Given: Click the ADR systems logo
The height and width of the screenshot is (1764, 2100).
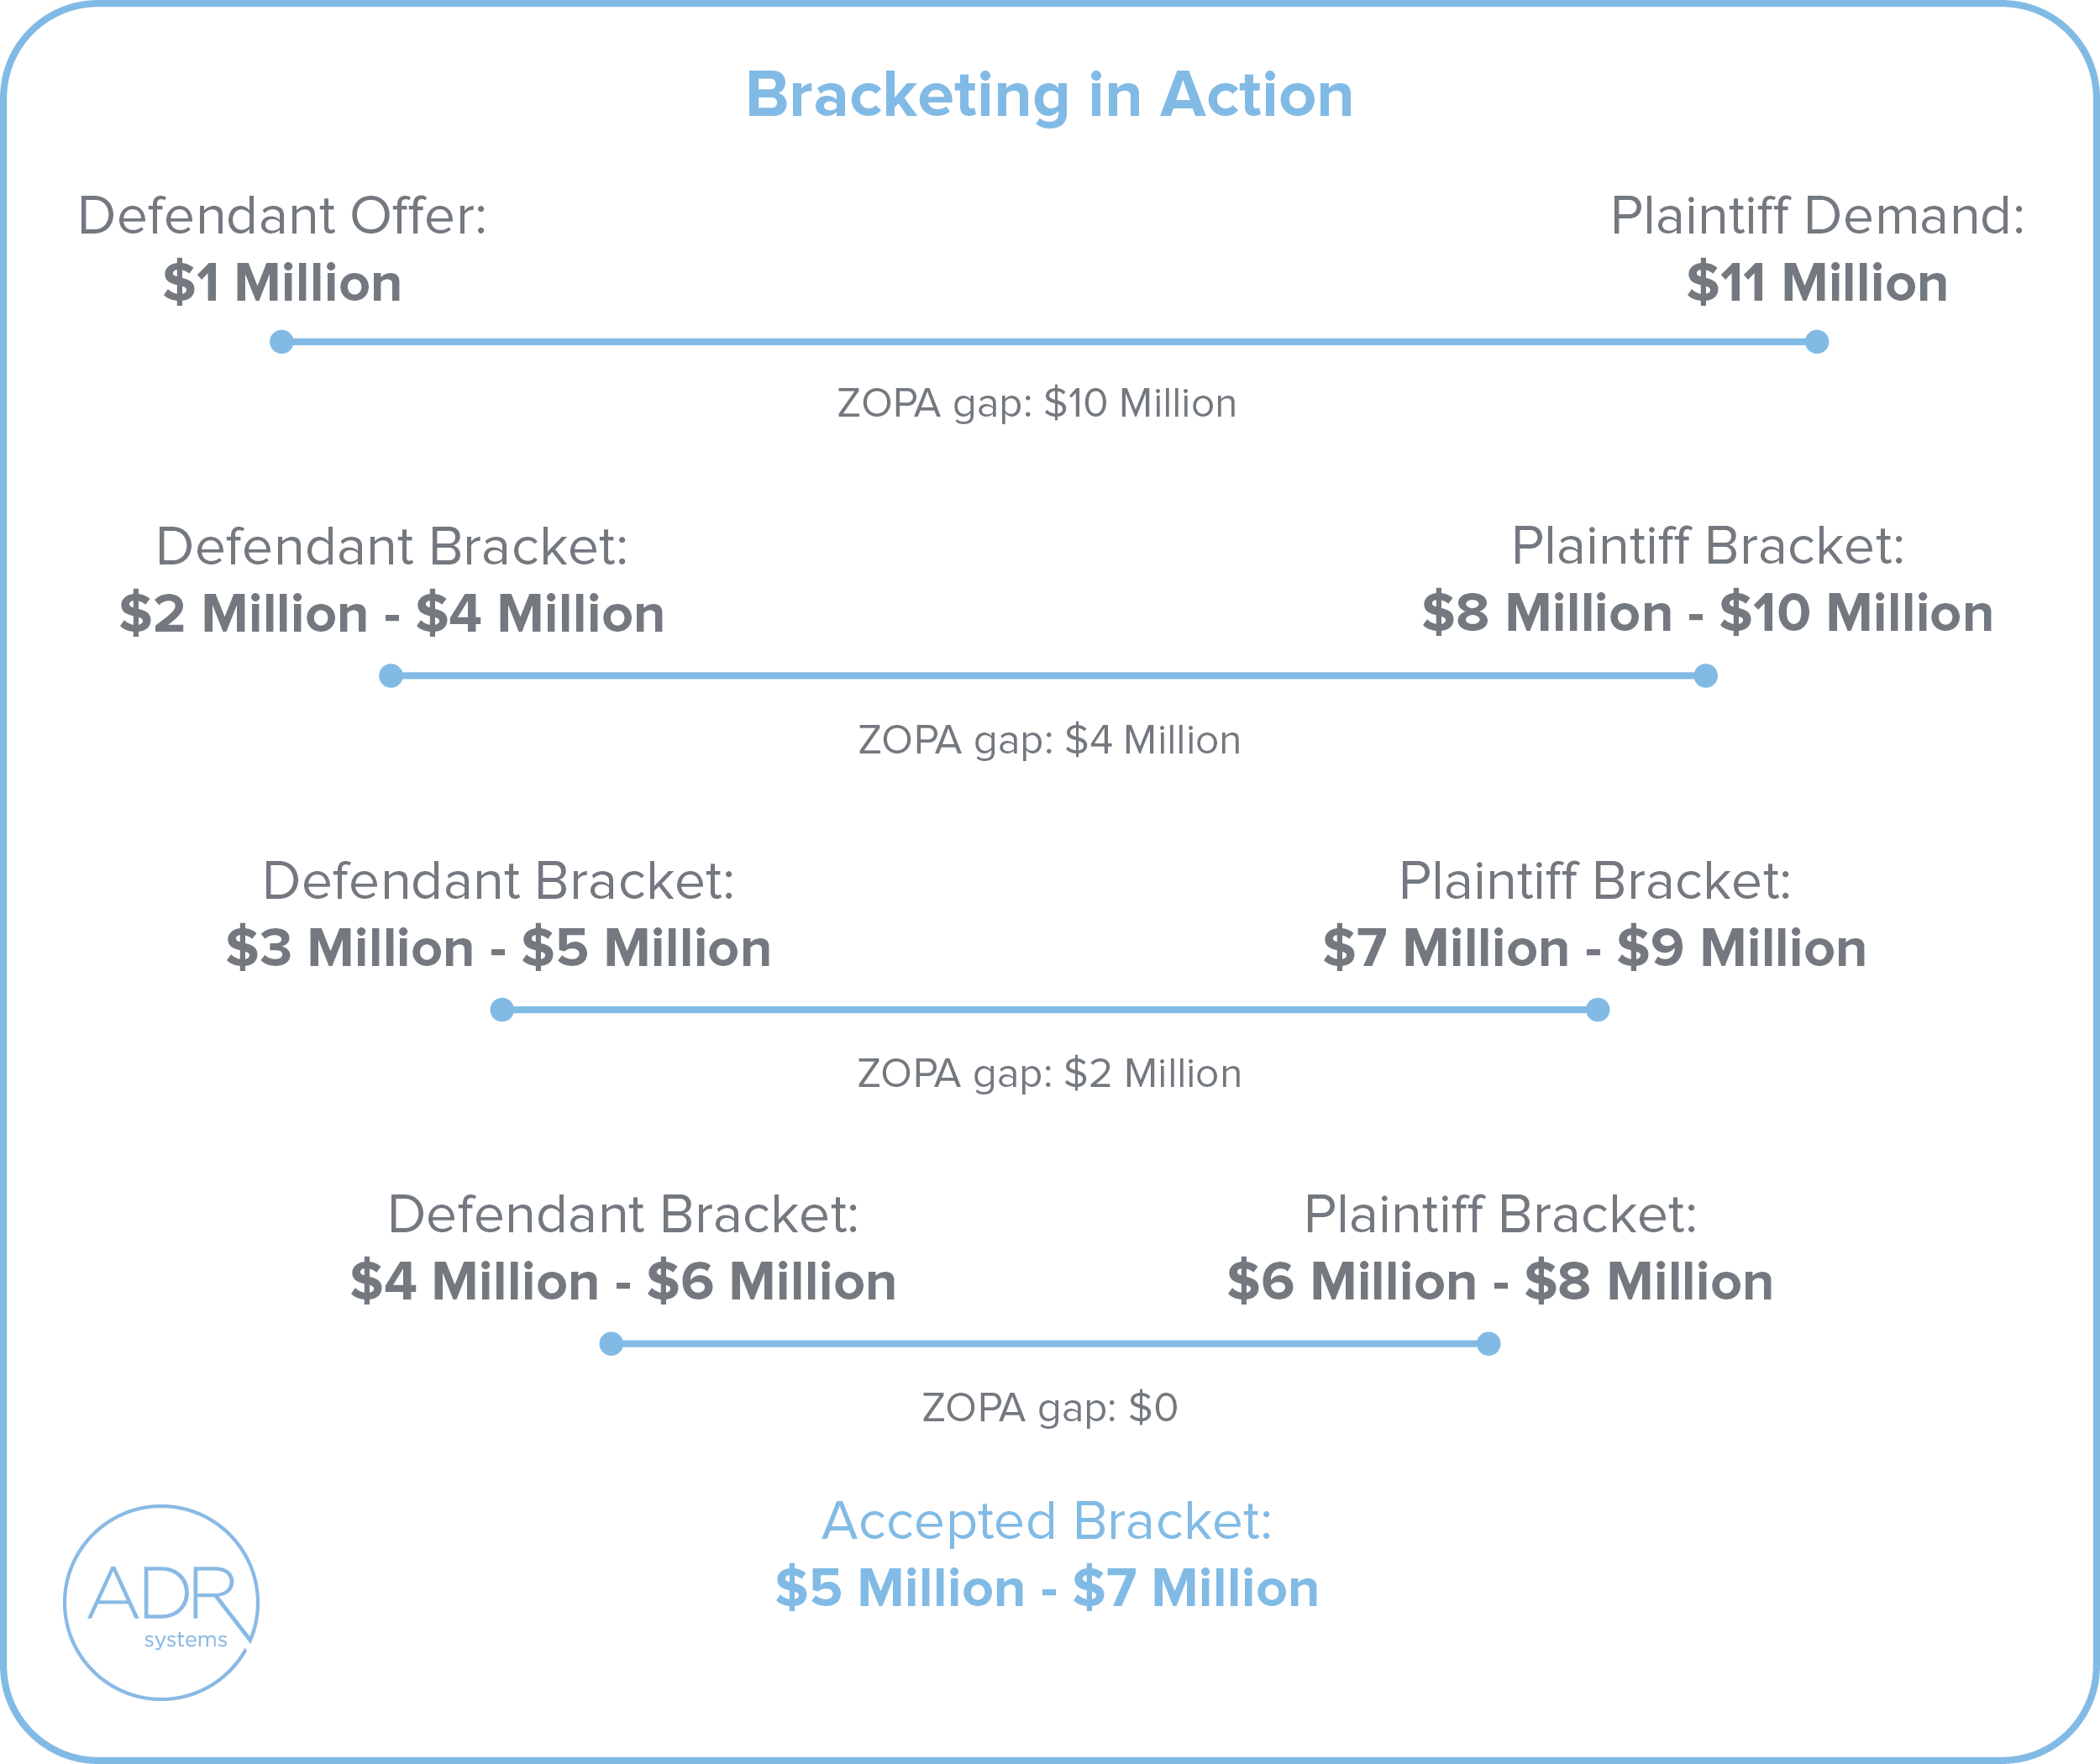Looking at the screenshot, I should 161,1602.
